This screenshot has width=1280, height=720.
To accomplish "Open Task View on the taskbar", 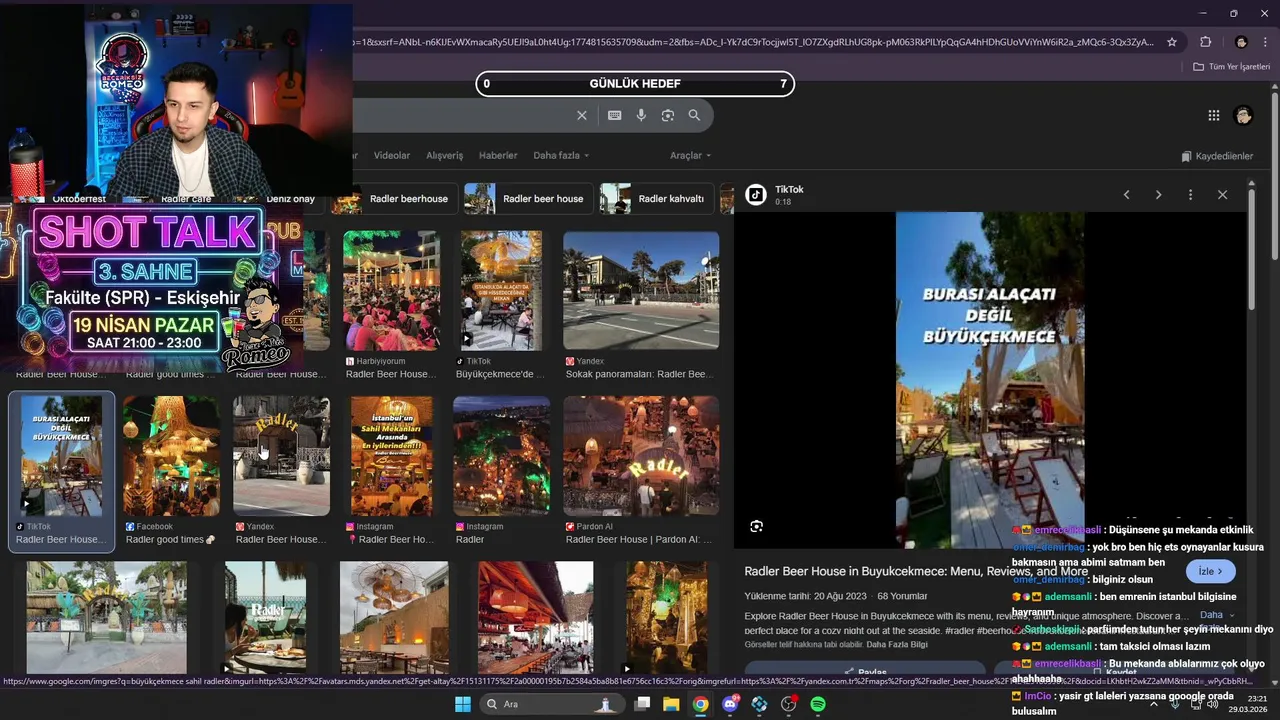I will [643, 704].
